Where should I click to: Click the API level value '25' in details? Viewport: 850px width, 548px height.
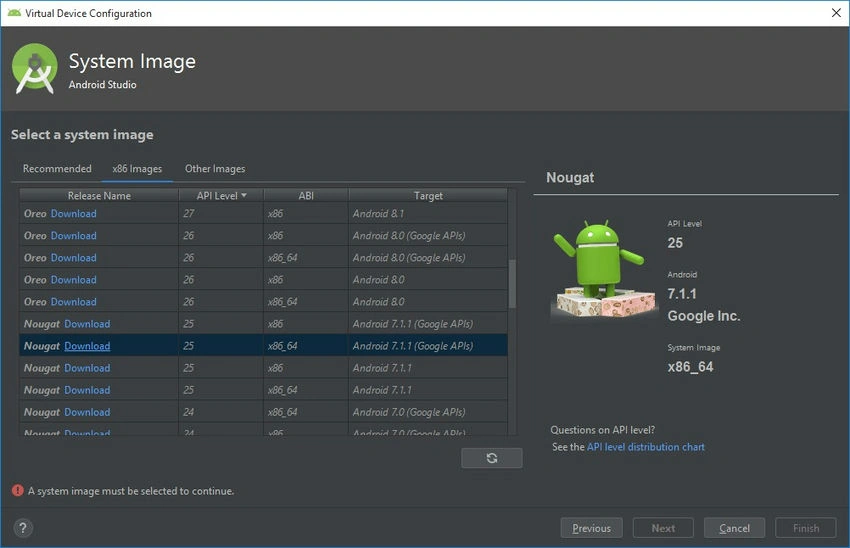coord(675,243)
